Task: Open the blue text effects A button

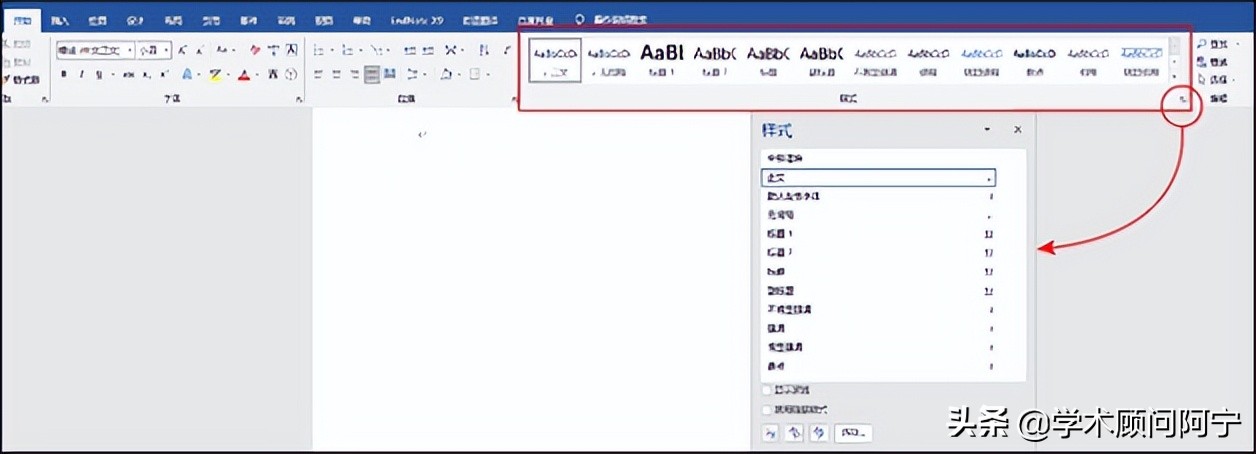Action: (x=188, y=74)
